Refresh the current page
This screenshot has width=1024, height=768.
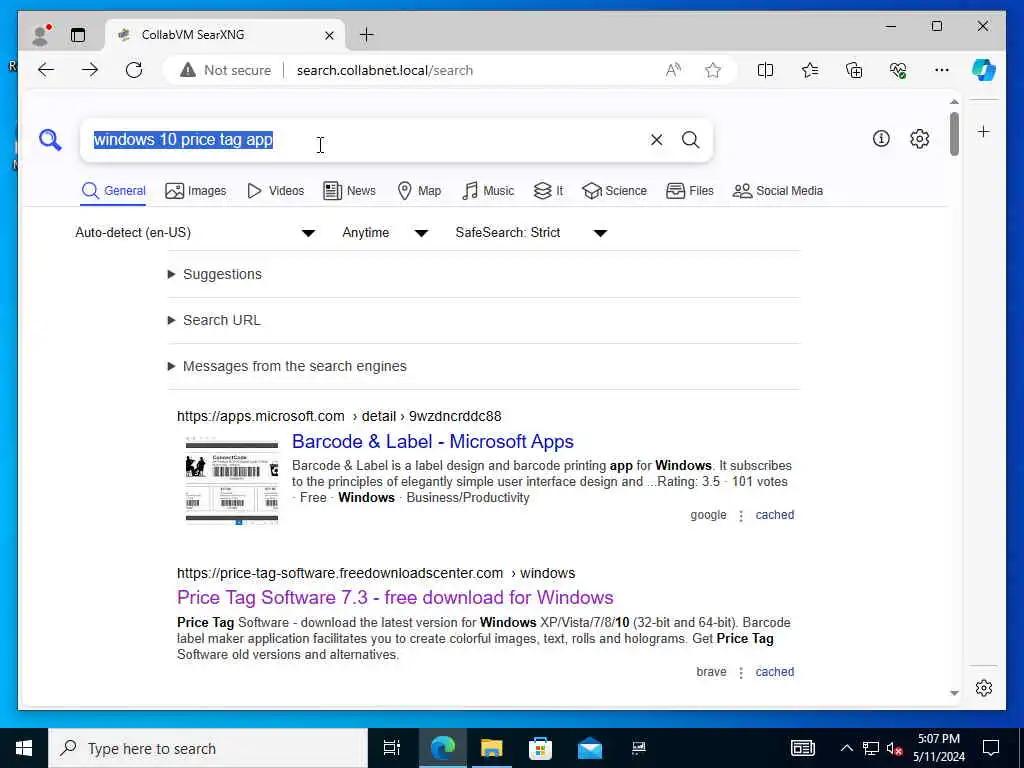point(134,70)
